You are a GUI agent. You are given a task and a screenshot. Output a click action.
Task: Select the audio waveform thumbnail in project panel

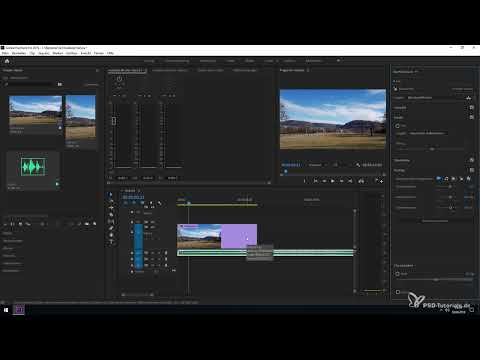coord(33,167)
